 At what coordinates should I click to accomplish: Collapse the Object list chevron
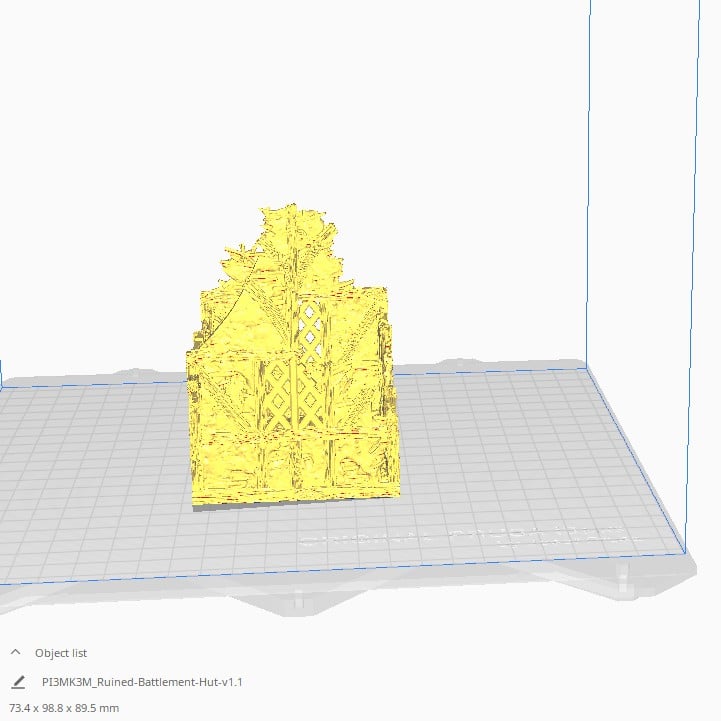pos(16,652)
